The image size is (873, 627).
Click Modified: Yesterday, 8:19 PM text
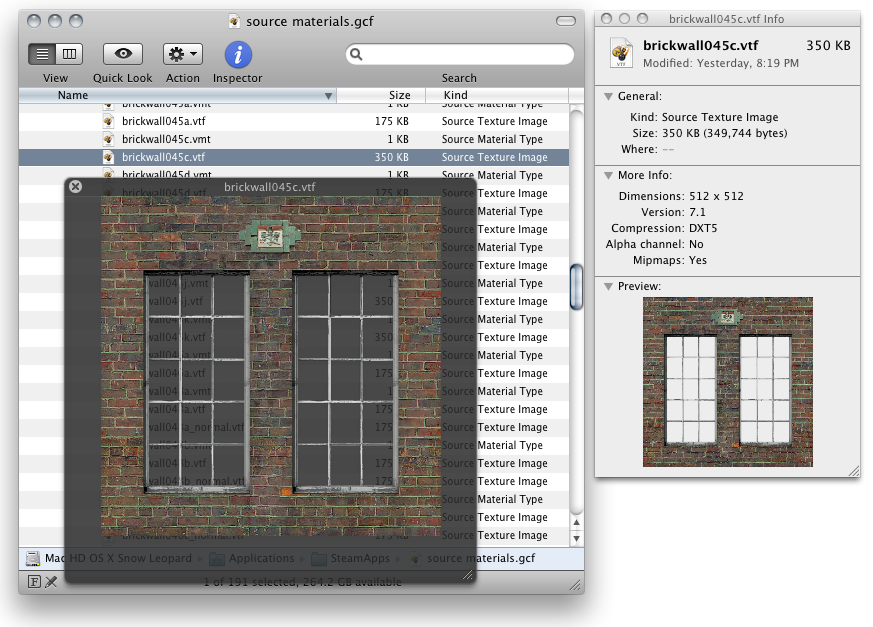(721, 63)
